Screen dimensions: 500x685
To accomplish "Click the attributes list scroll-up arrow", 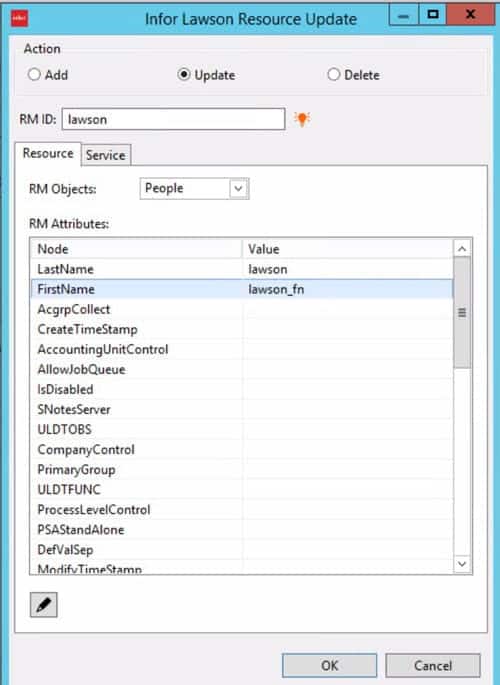I will tap(462, 249).
